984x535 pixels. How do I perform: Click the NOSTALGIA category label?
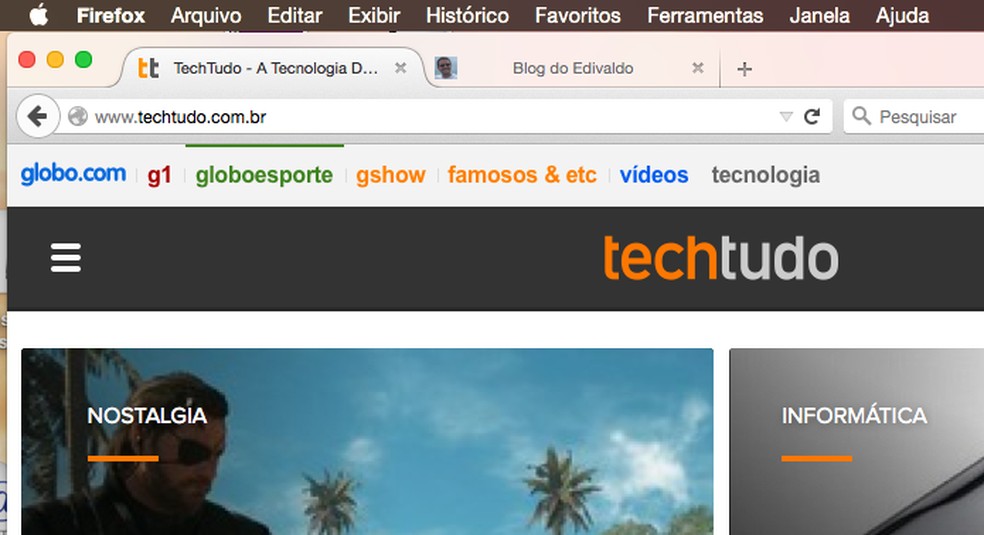click(x=147, y=415)
